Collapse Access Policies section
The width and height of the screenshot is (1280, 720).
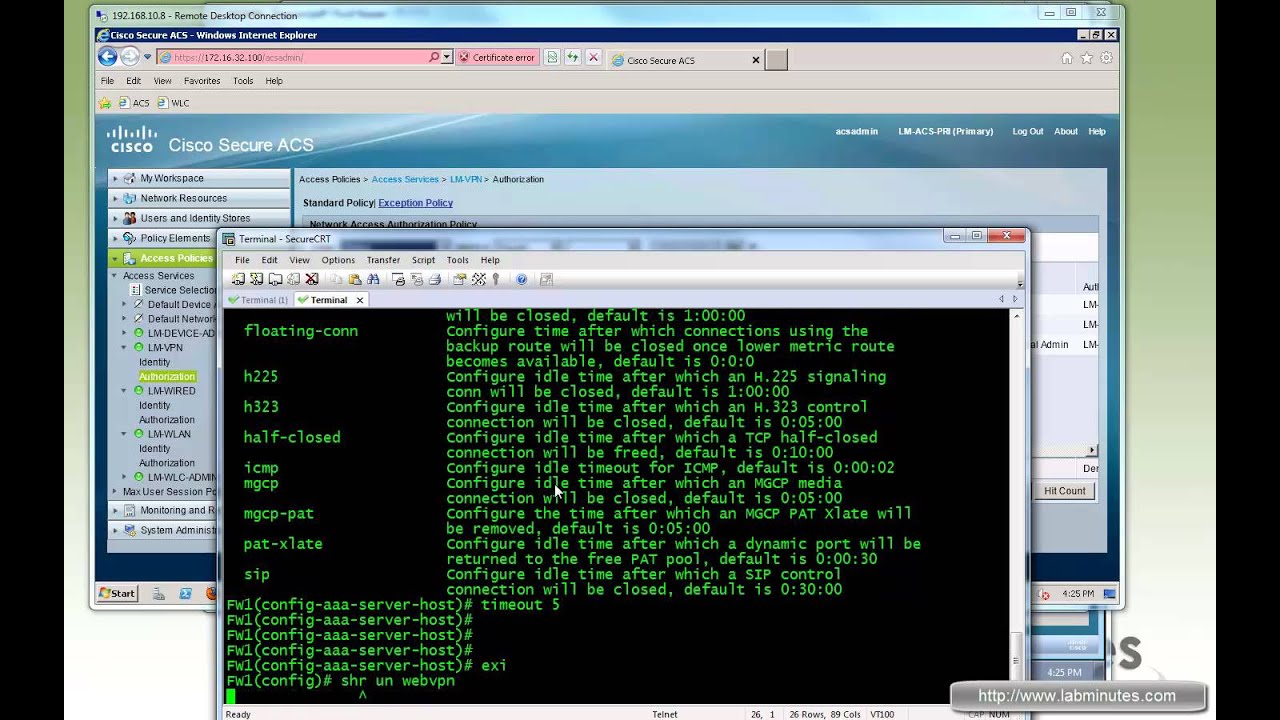point(115,258)
